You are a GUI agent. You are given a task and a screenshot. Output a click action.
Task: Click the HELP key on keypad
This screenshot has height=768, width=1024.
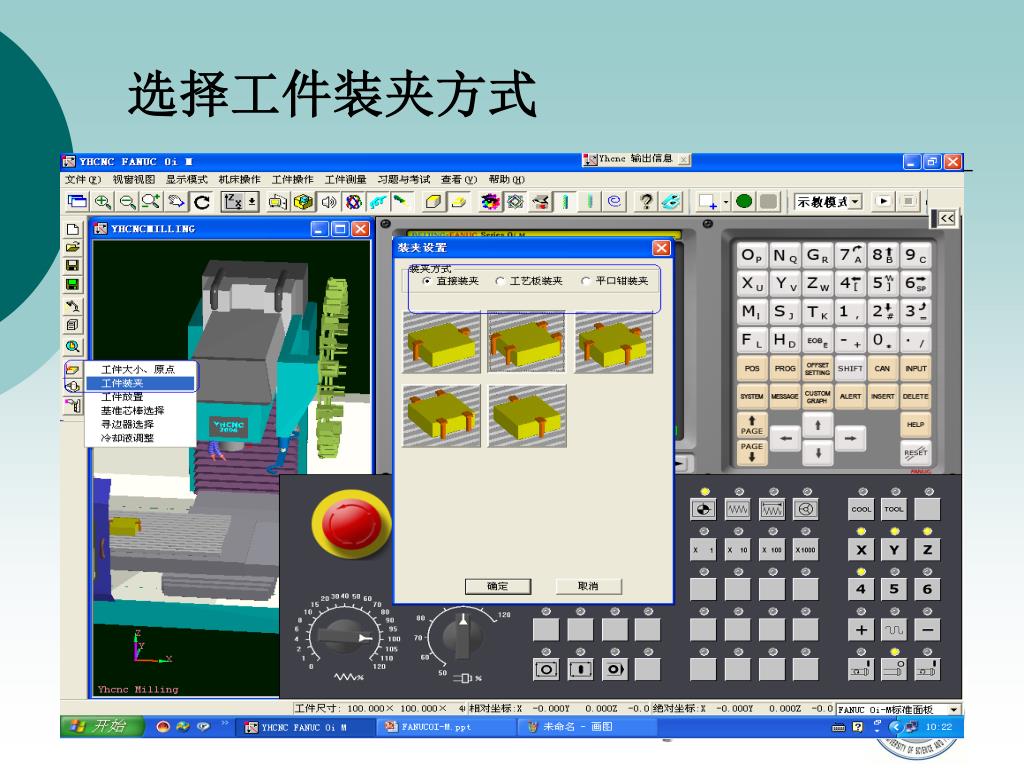pyautogui.click(x=915, y=424)
